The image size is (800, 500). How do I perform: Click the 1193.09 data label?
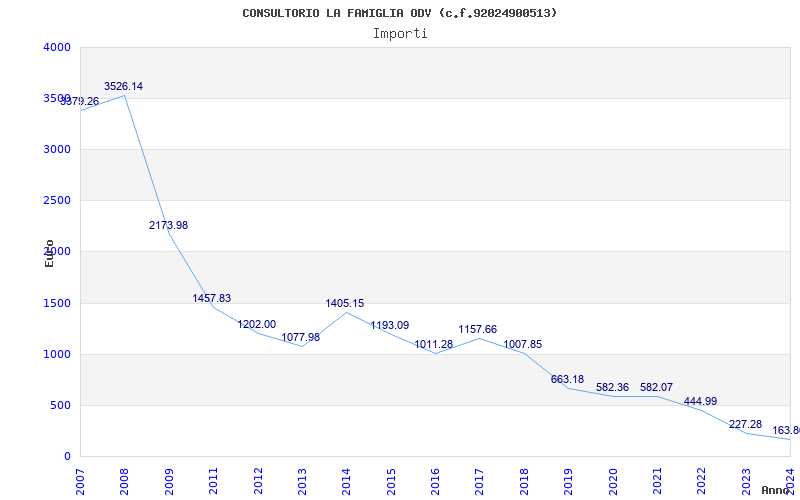[390, 326]
